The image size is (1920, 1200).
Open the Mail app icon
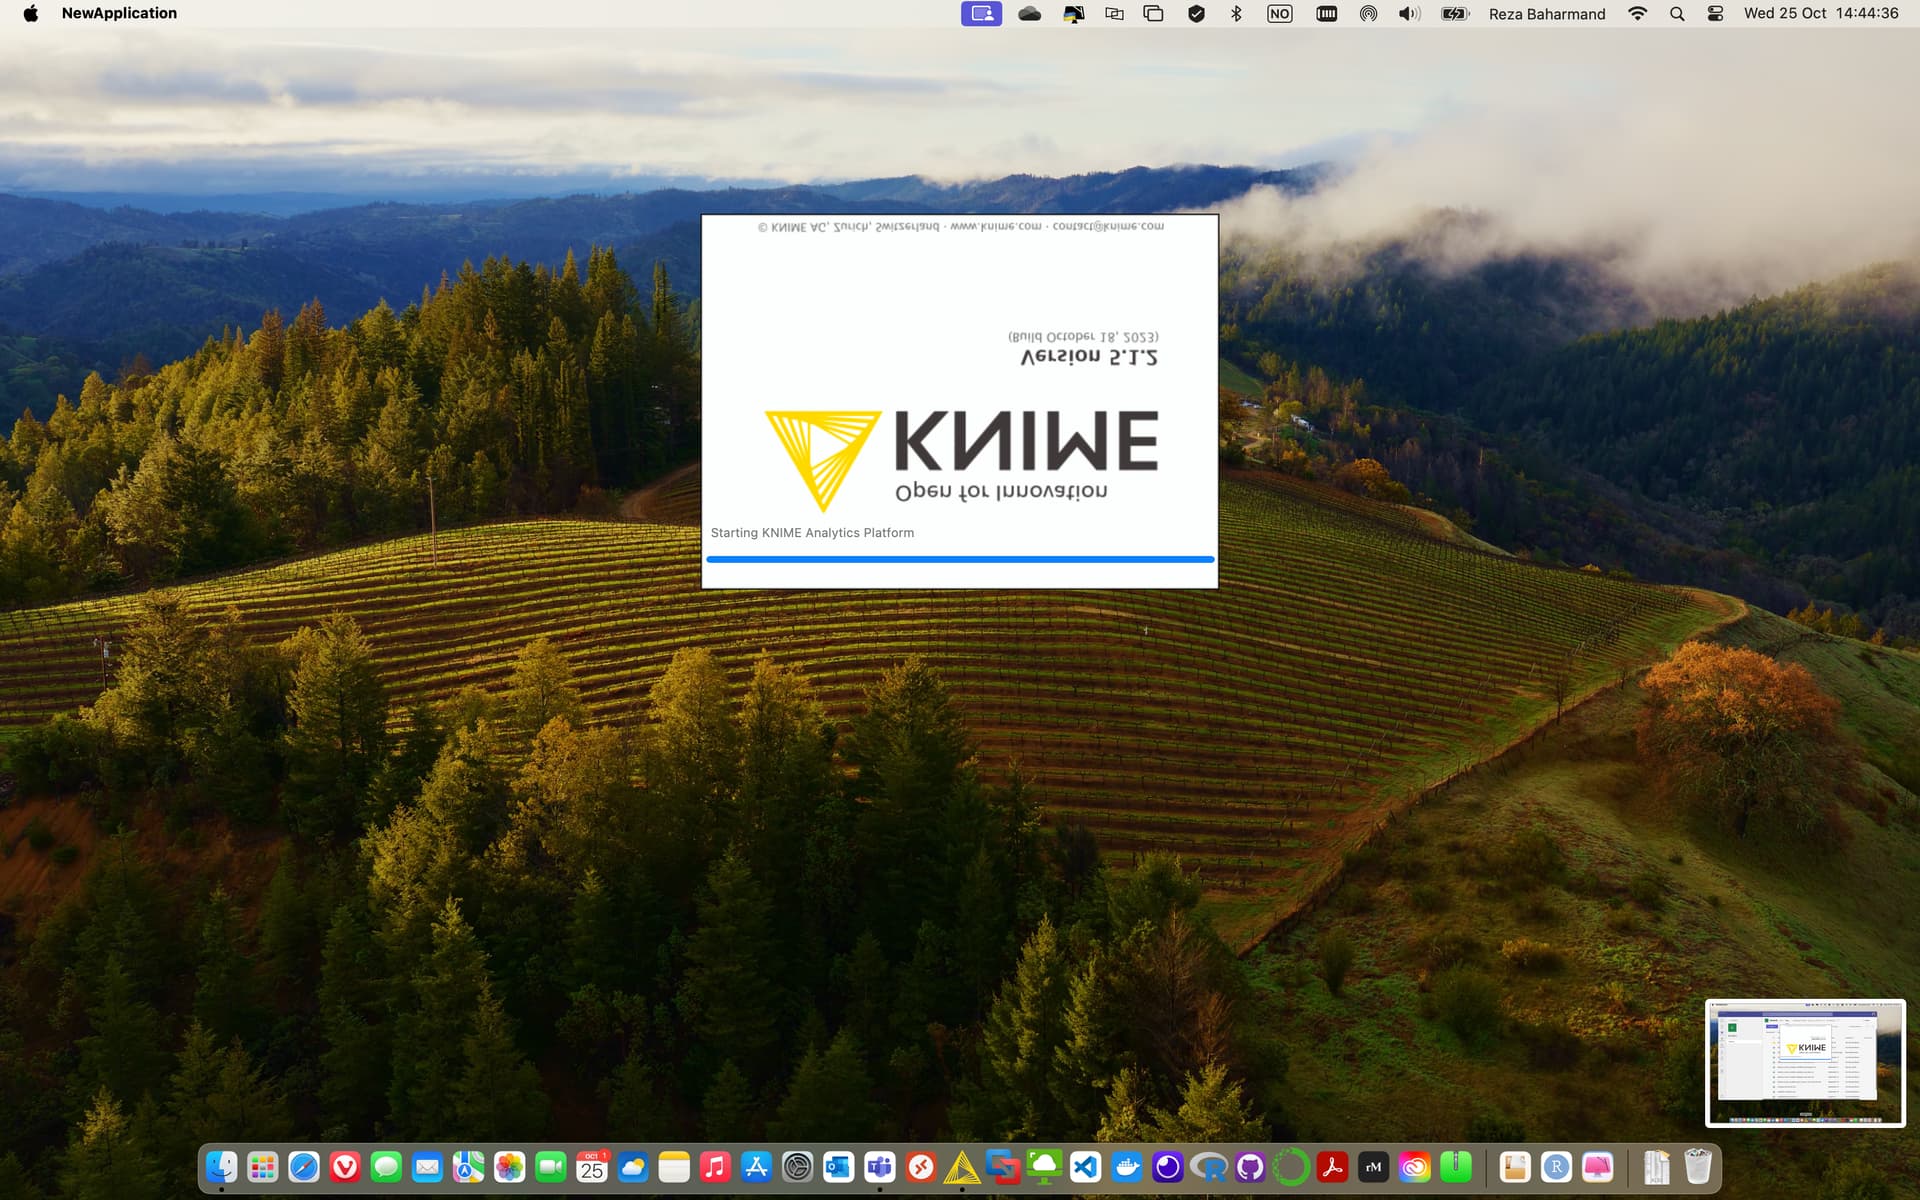pyautogui.click(x=427, y=1167)
